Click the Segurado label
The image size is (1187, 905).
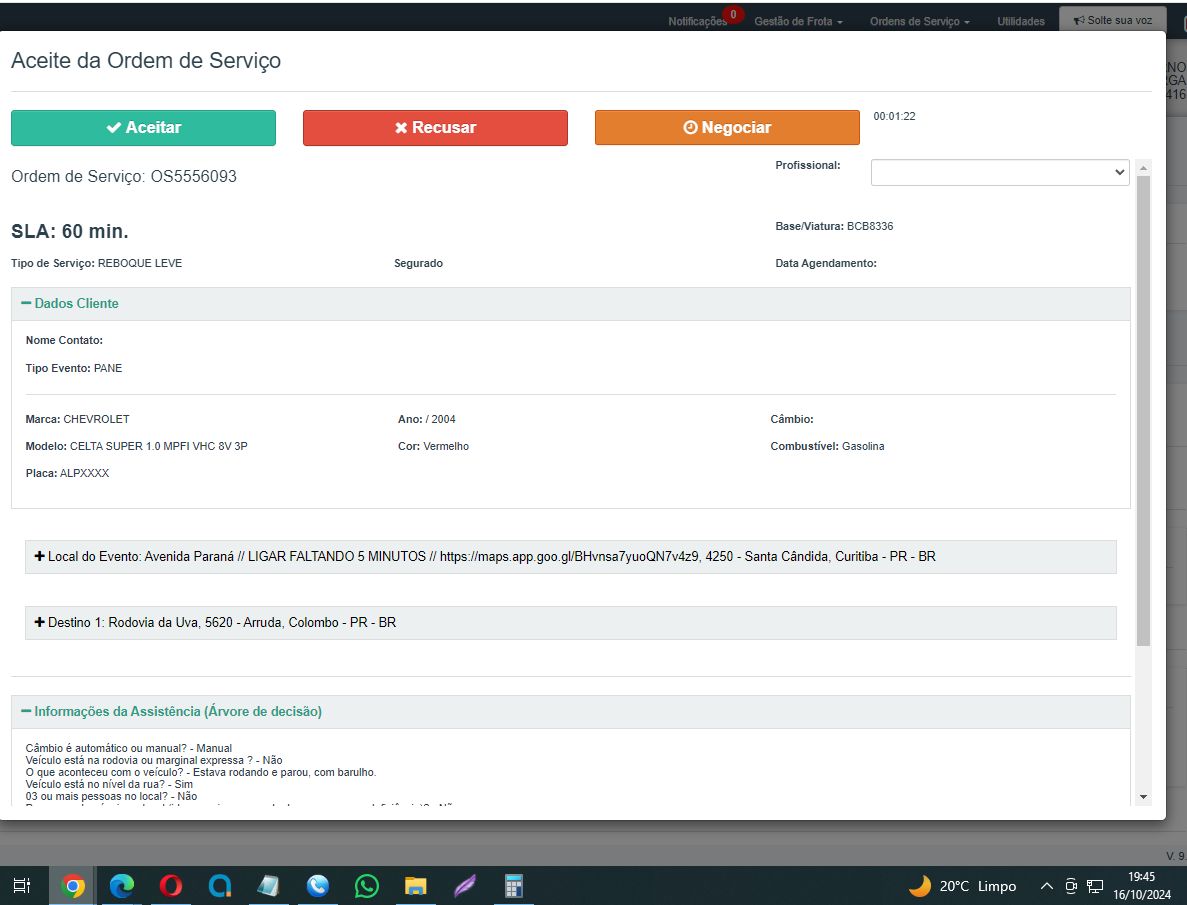(x=419, y=264)
